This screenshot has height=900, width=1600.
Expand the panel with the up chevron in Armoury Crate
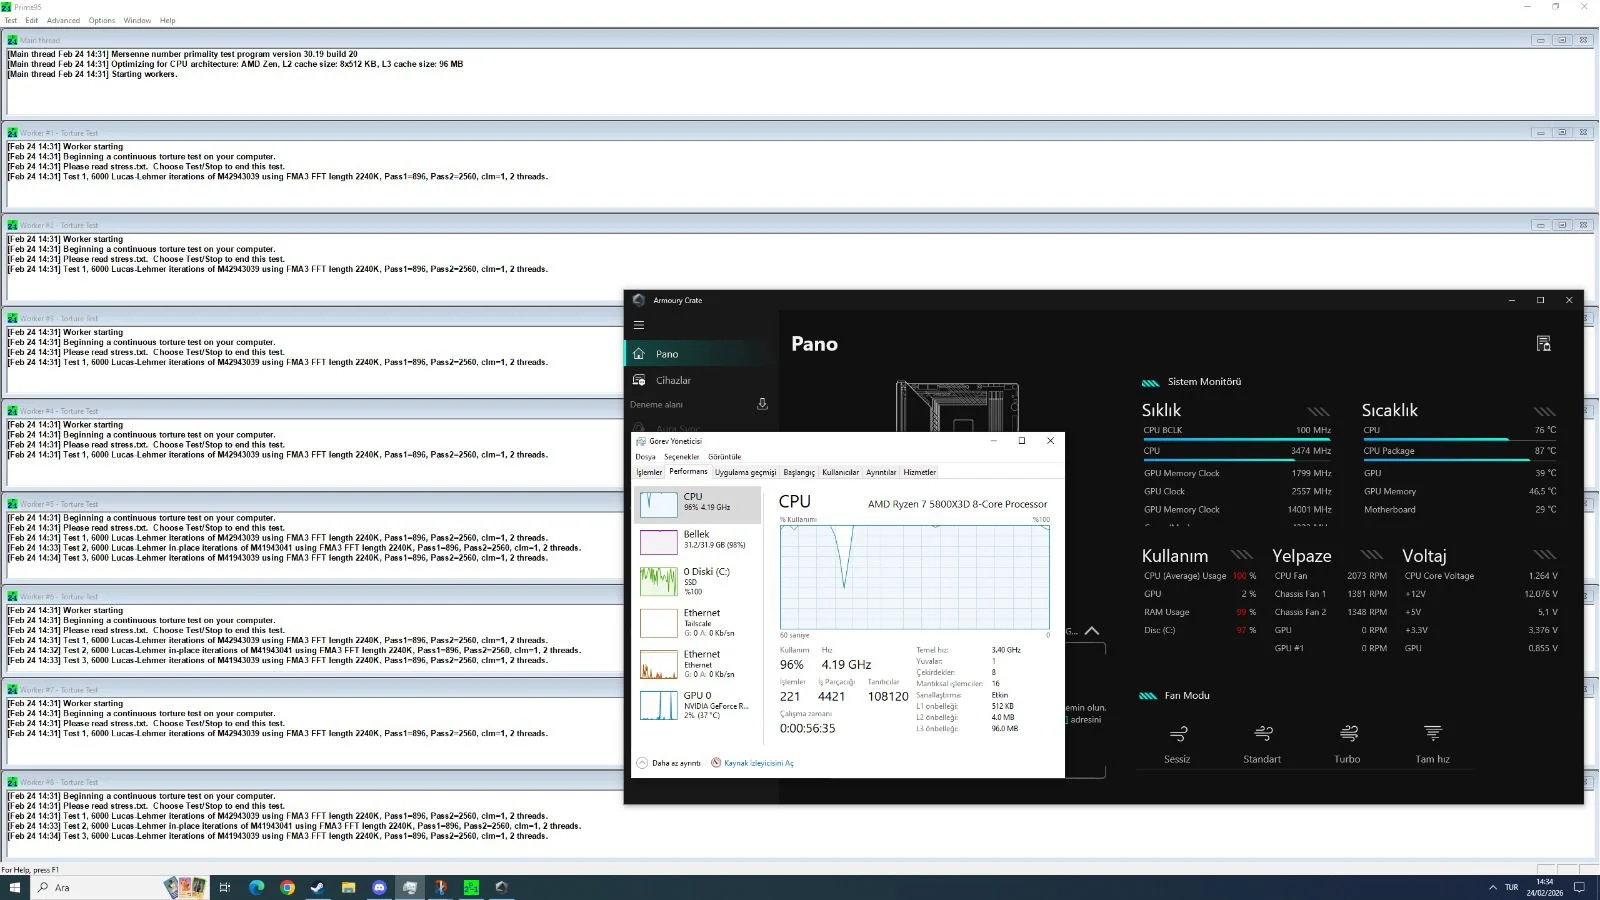1092,631
